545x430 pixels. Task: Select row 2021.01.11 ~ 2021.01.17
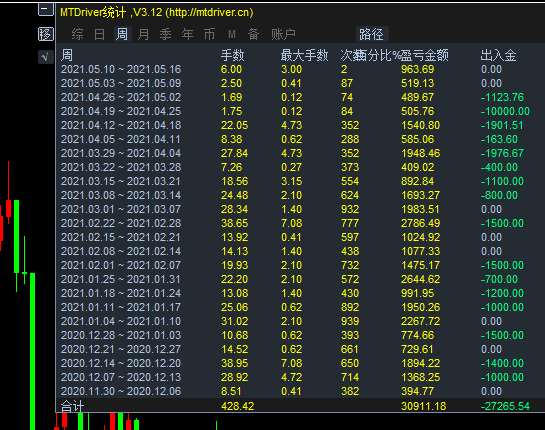coord(300,307)
